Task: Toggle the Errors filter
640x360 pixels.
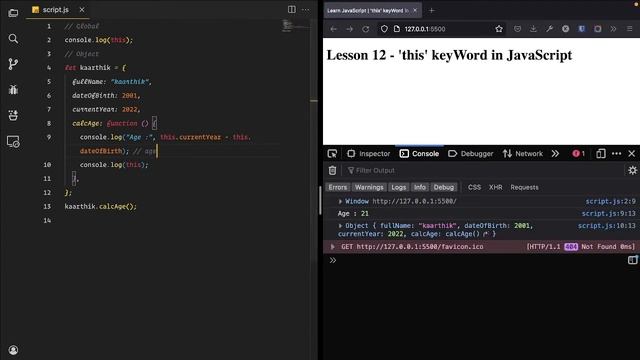Action: 338,187
